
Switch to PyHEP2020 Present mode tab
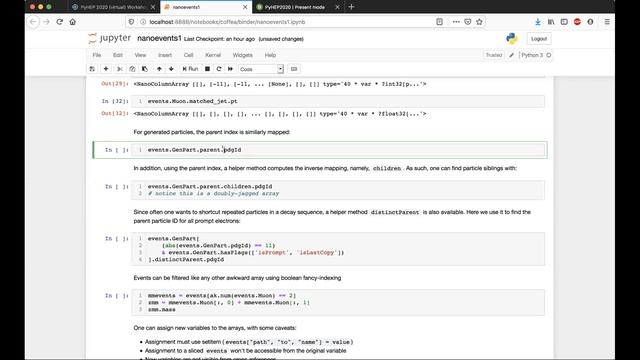[x=295, y=7]
